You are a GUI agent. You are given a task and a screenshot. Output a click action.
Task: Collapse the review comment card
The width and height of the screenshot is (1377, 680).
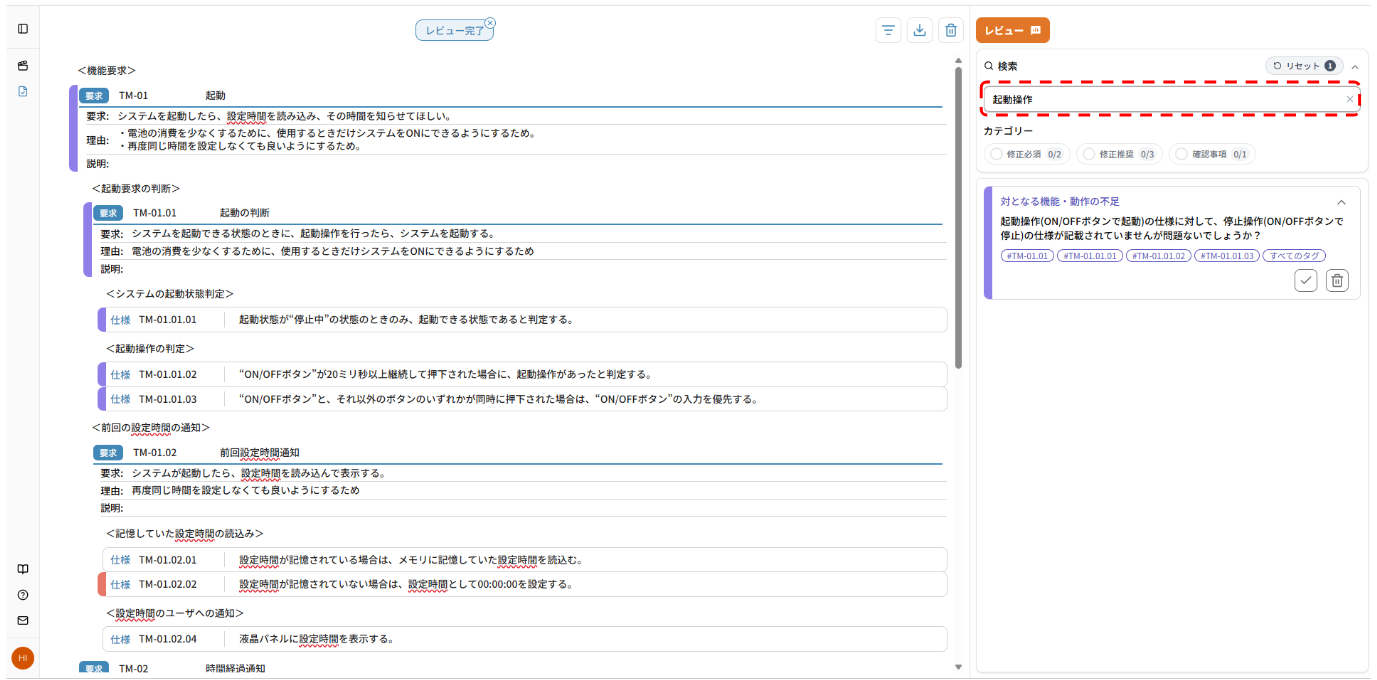click(x=1341, y=201)
